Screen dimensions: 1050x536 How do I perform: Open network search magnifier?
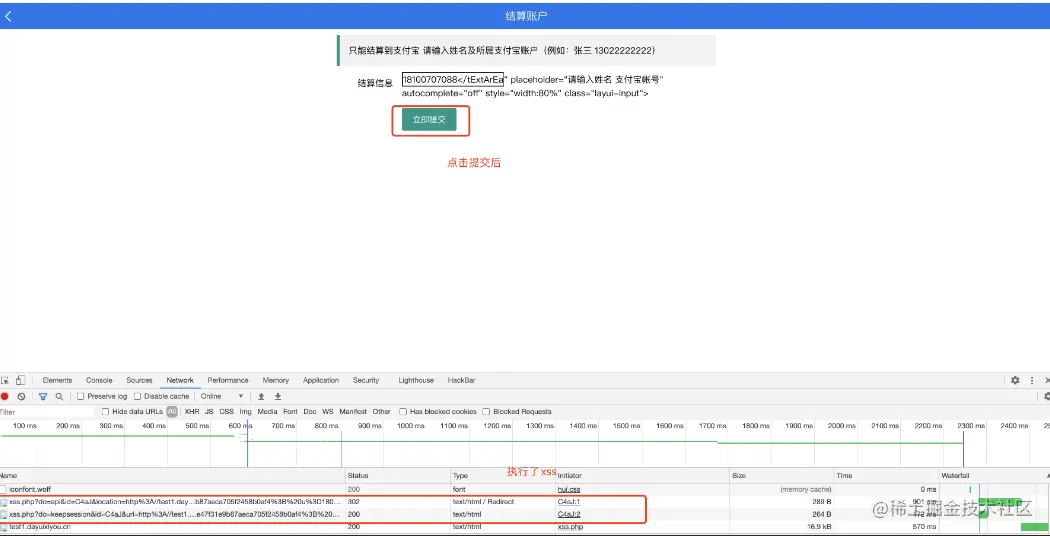tap(59, 396)
